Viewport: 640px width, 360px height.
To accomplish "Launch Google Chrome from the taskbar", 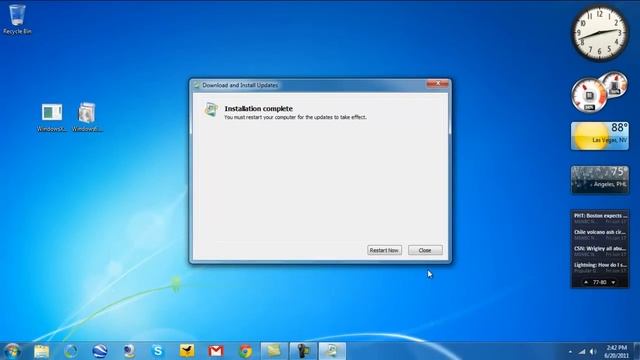I will coord(245,351).
